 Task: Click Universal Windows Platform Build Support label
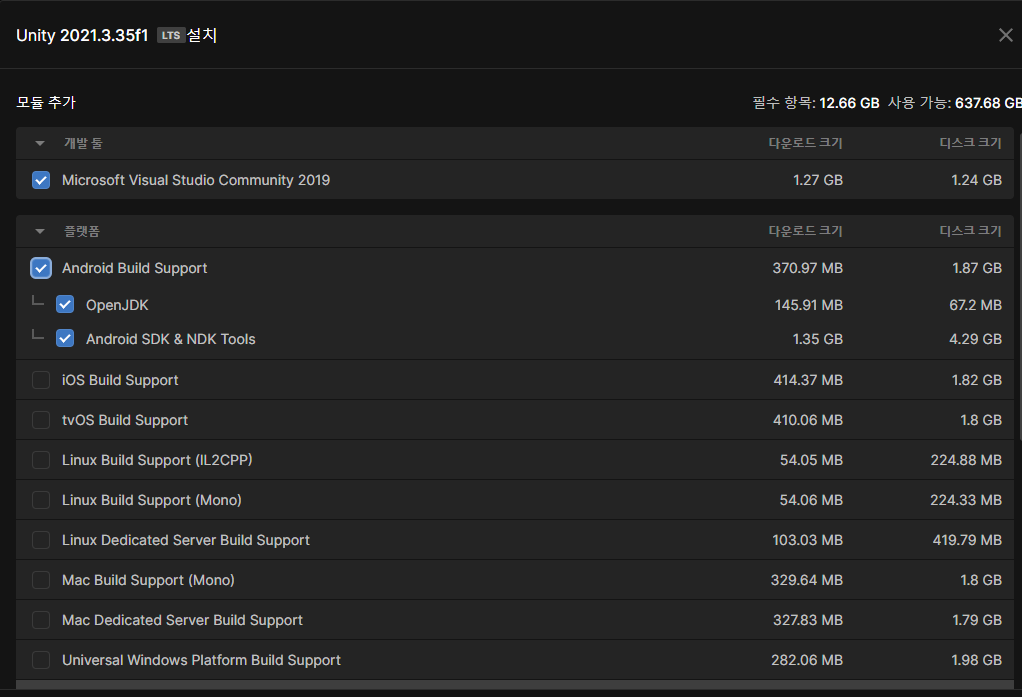tap(201, 660)
